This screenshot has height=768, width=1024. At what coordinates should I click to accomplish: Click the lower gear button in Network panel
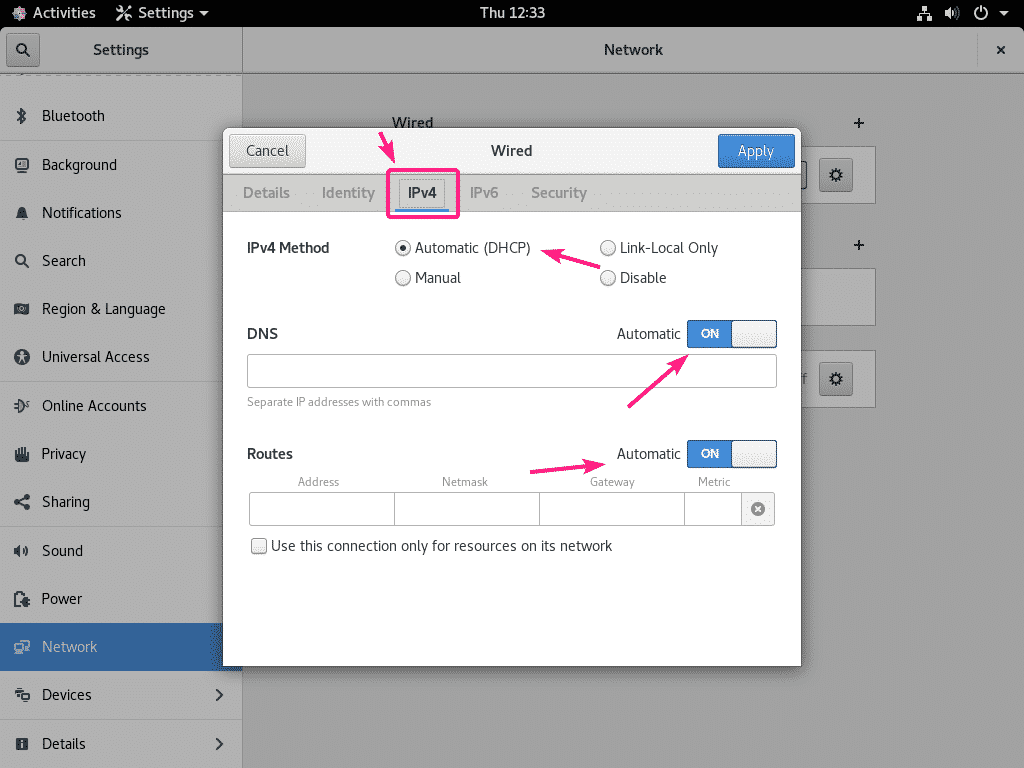[835, 379]
